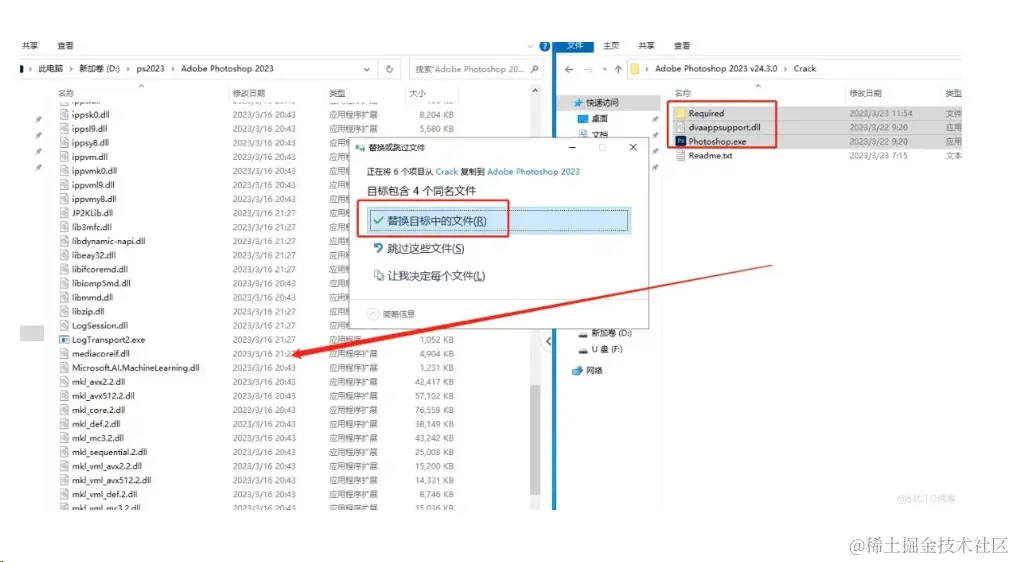Select the Photoshop.exe application icon
This screenshot has height=562, width=1015.
click(x=680, y=141)
